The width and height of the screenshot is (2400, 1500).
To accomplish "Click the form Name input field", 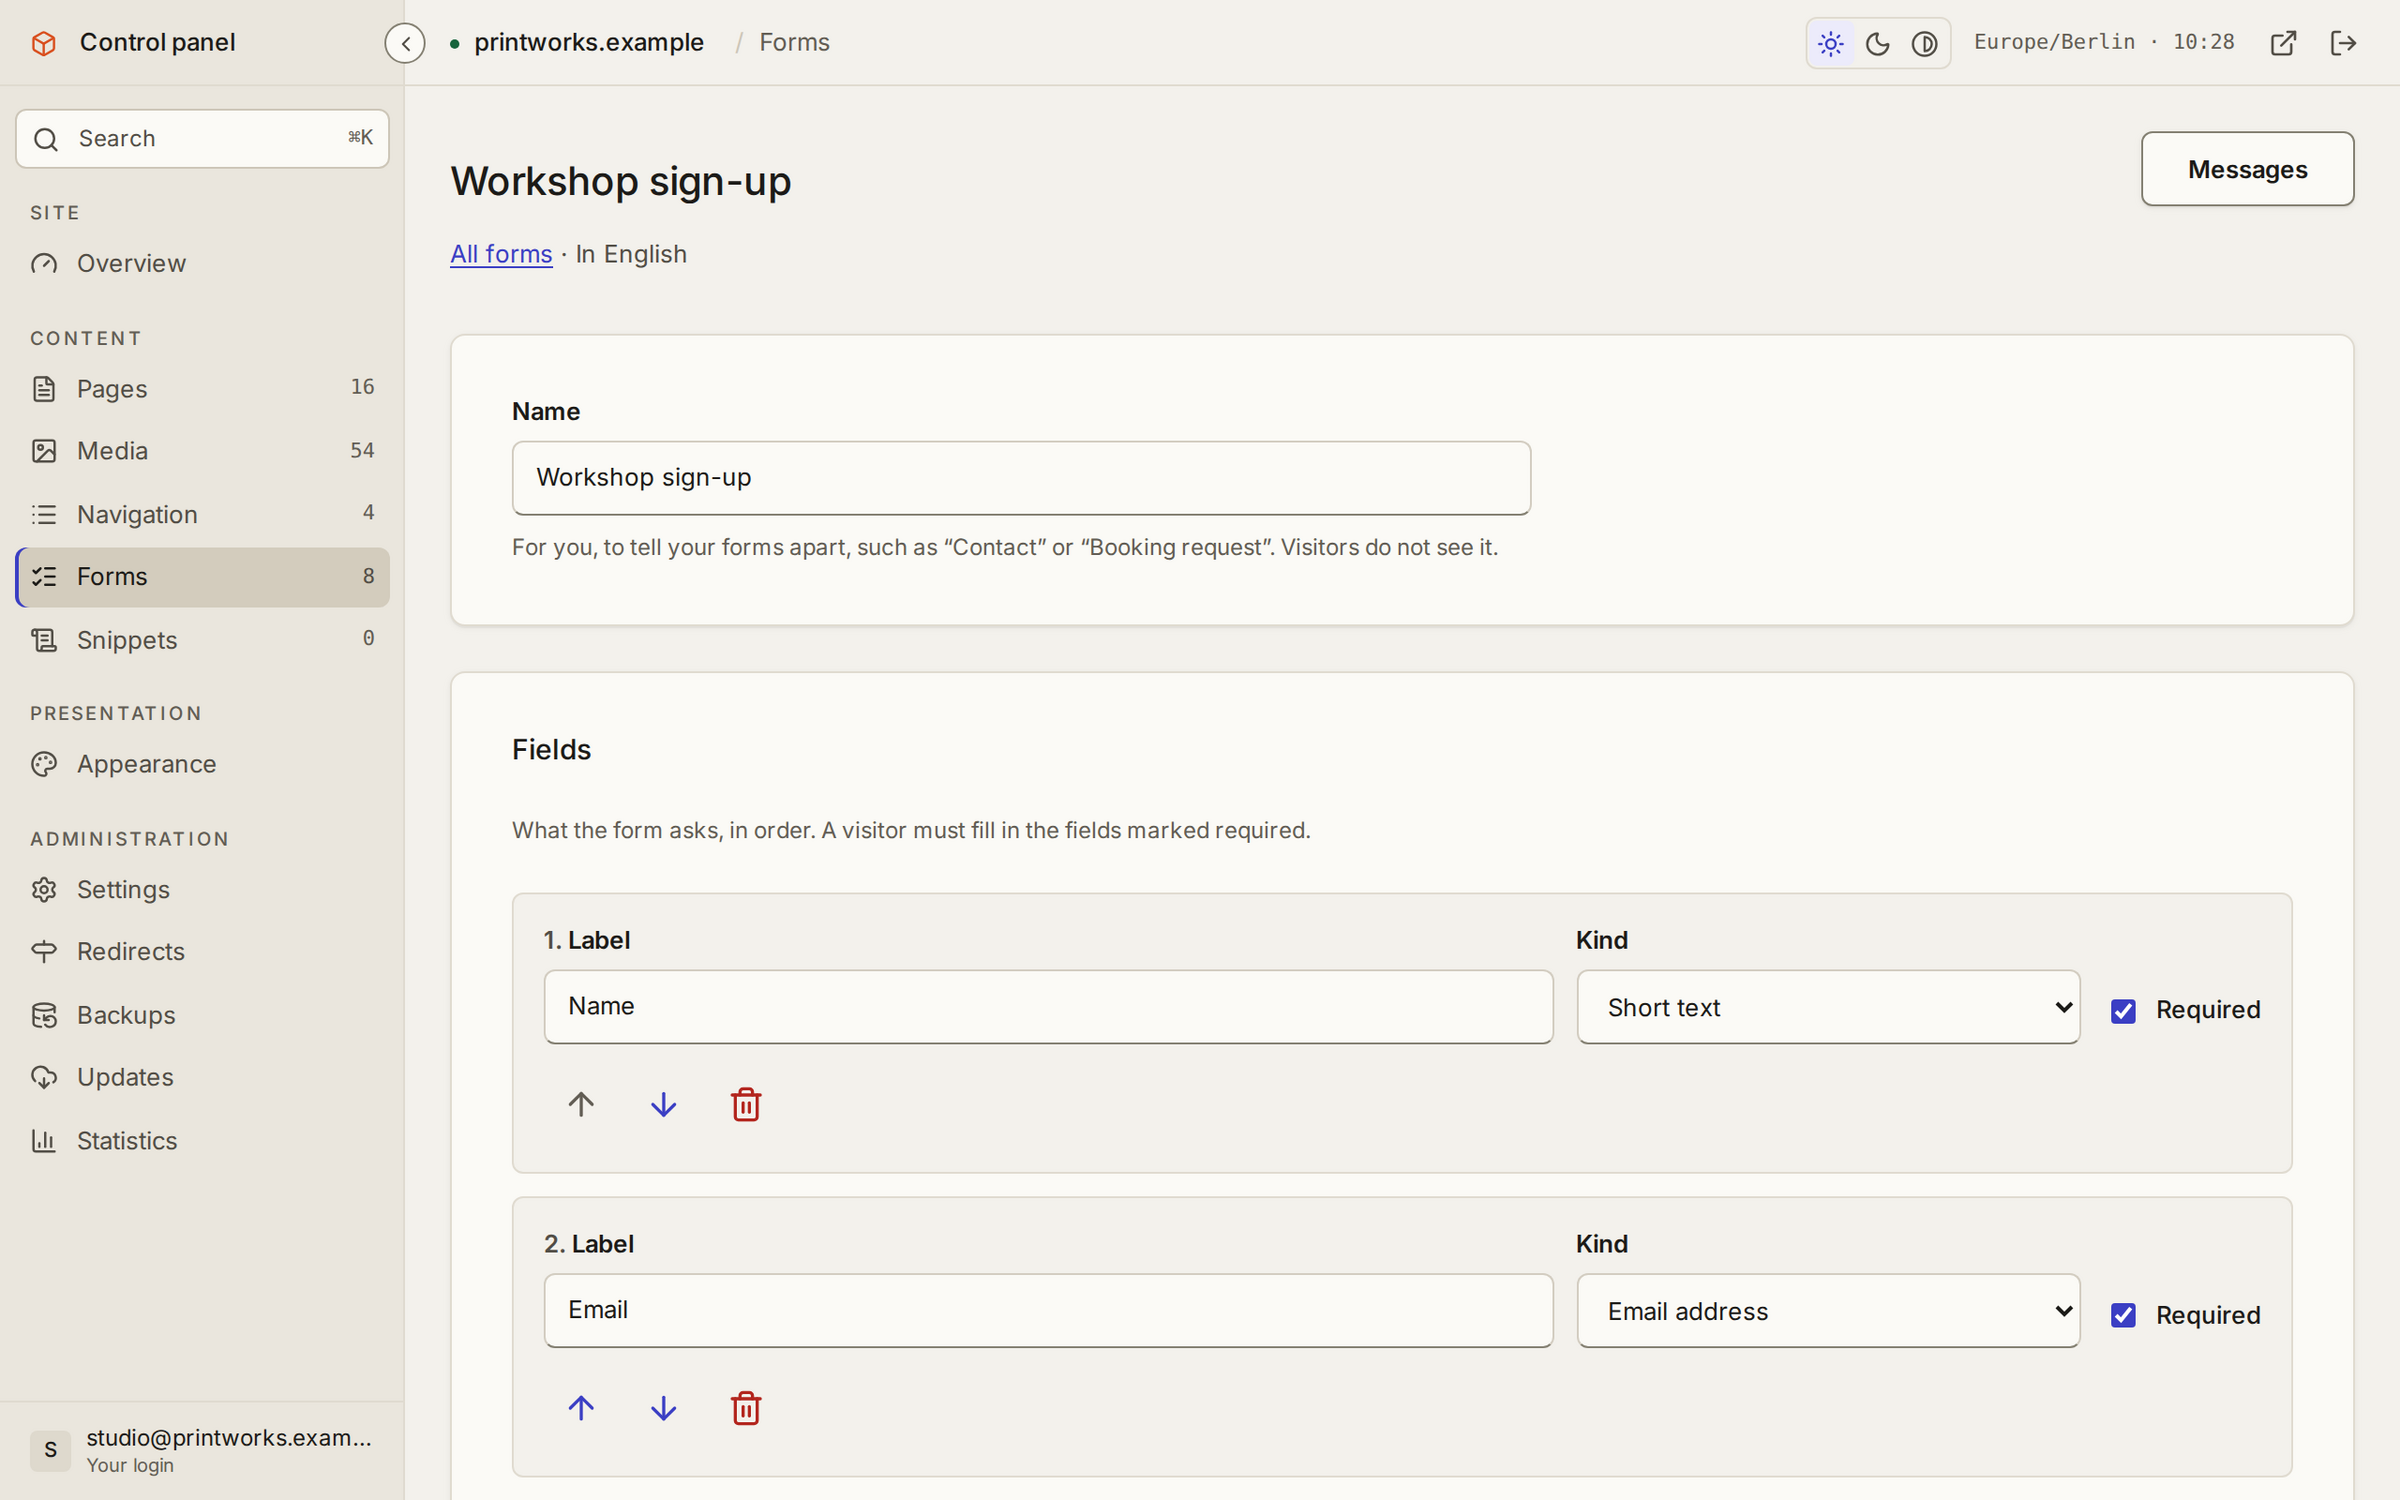I will 1021,478.
